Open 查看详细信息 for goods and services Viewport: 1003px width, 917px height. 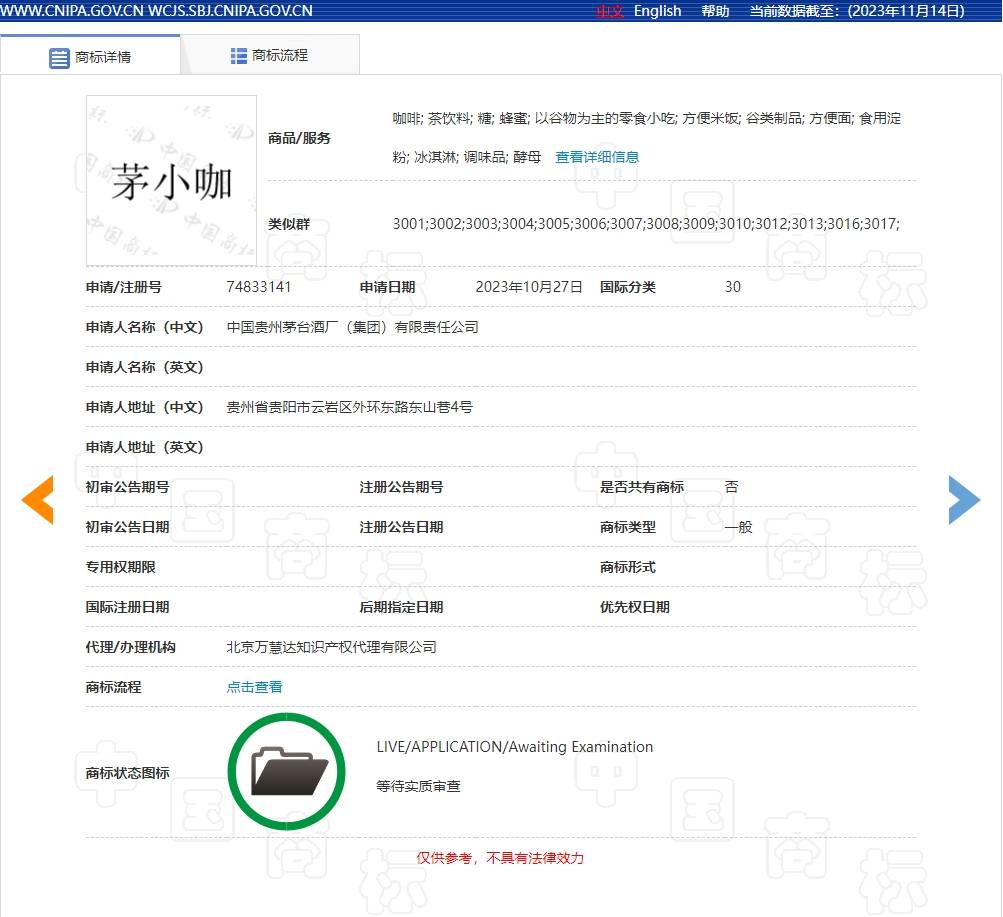click(597, 157)
